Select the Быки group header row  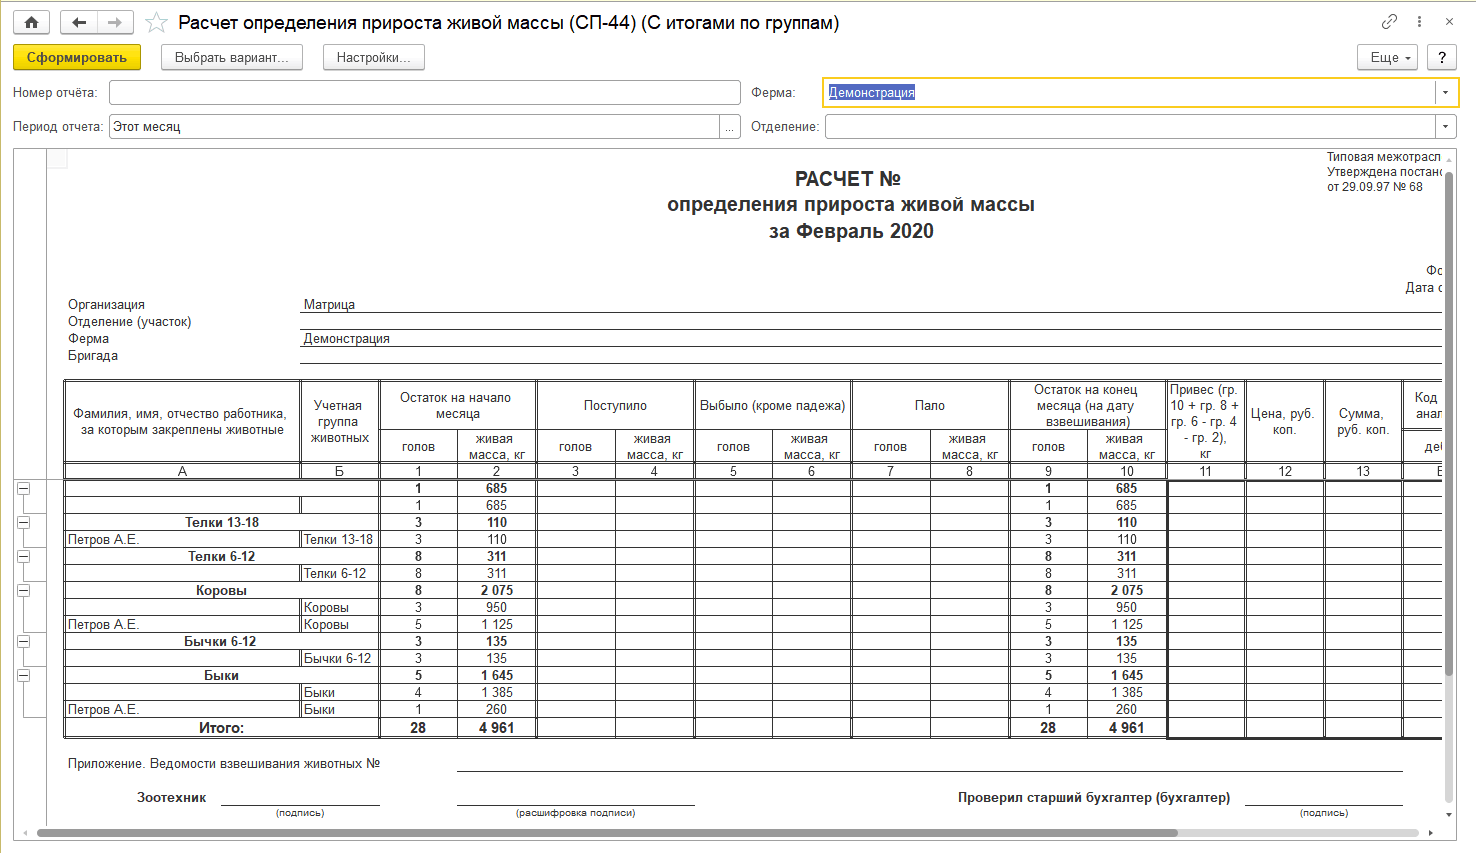[221, 675]
